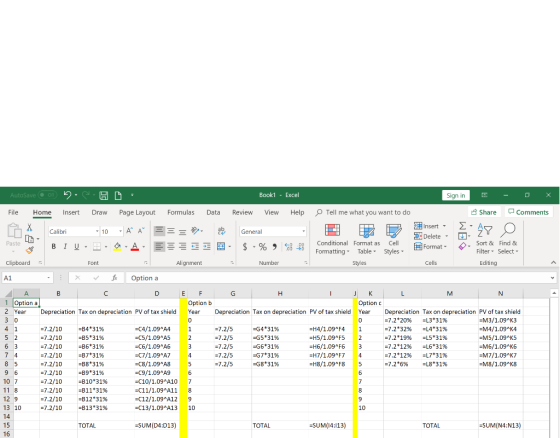Open Format as Table

[x=367, y=239]
